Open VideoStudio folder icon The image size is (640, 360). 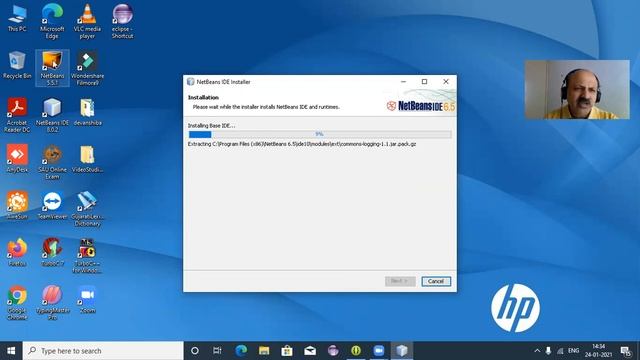(87, 159)
